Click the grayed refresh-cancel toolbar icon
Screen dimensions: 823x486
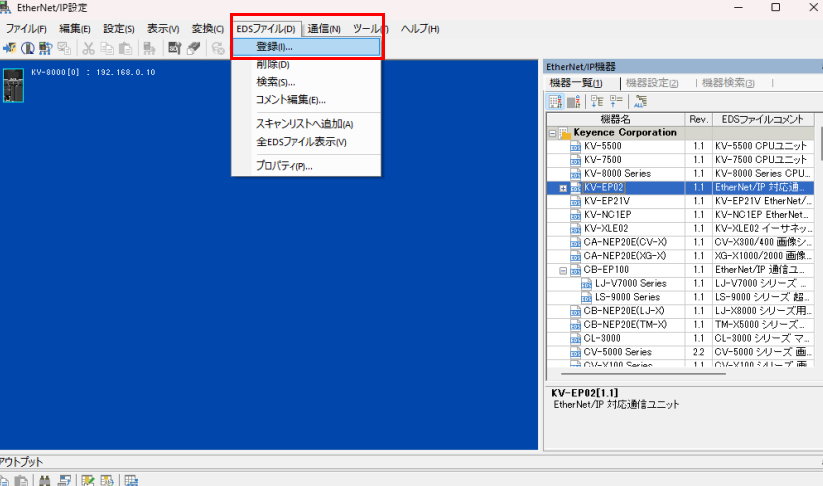[x=218, y=48]
